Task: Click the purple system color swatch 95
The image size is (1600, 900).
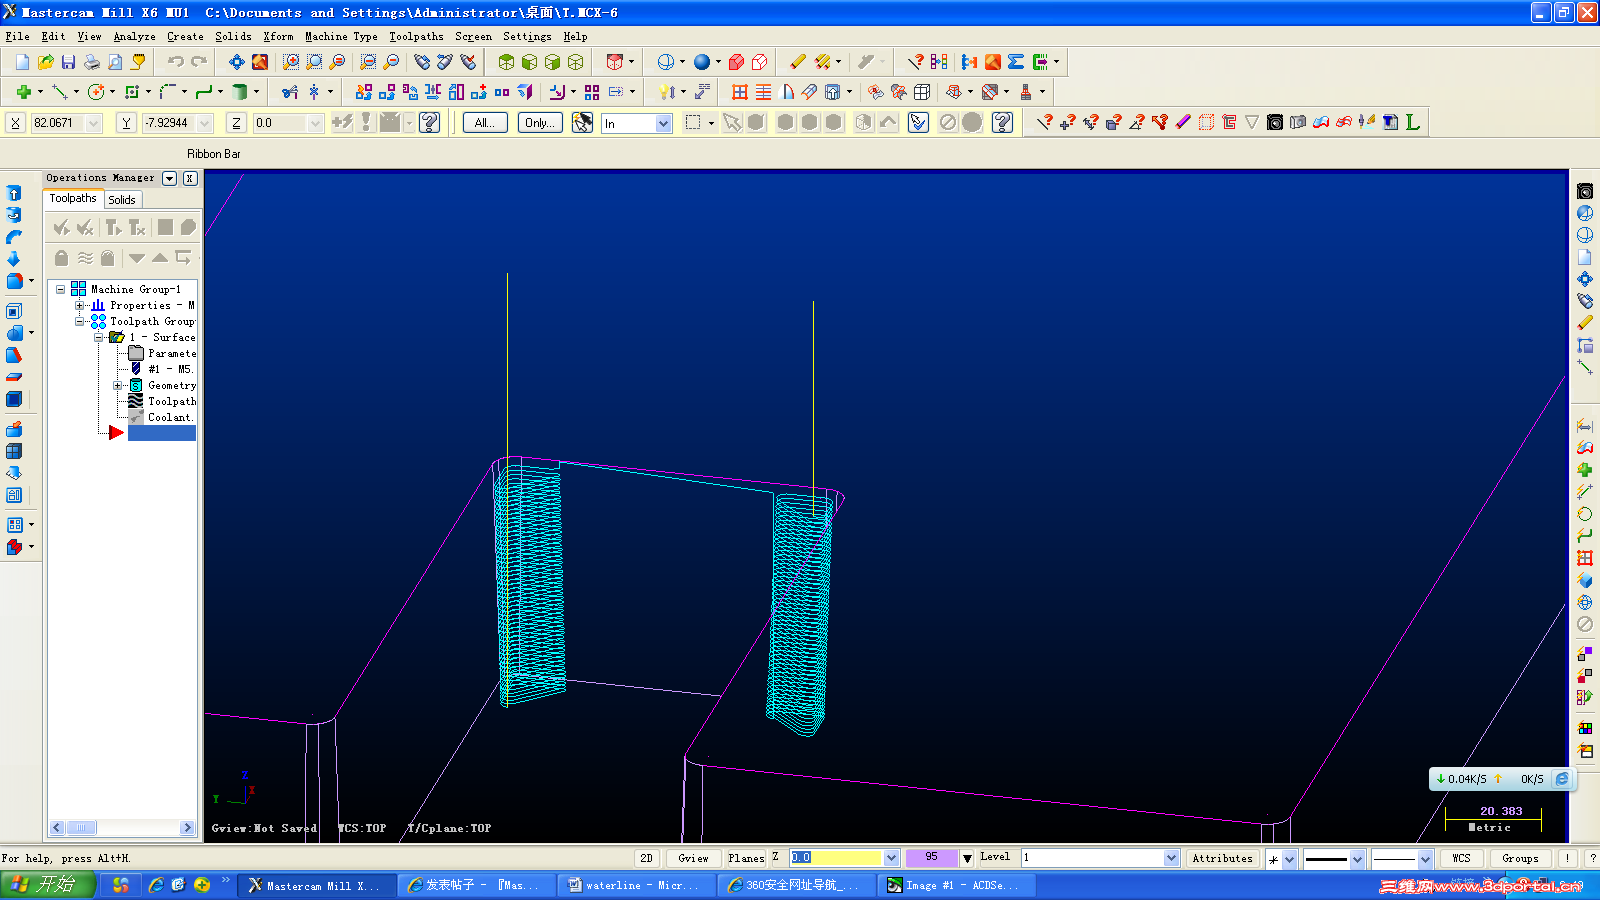Action: 931,858
